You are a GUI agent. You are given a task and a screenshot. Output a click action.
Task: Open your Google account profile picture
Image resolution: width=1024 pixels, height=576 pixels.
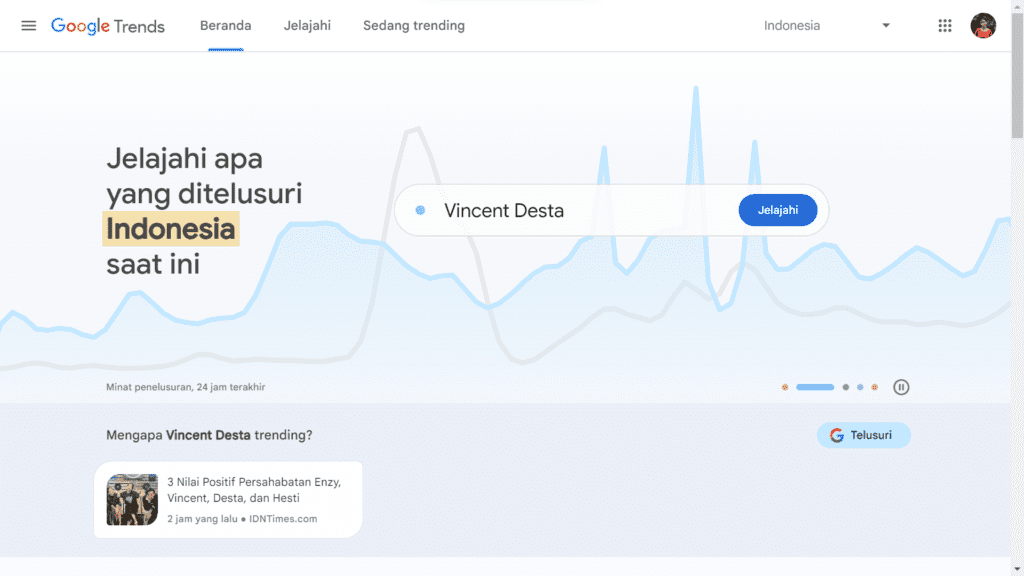tap(983, 25)
